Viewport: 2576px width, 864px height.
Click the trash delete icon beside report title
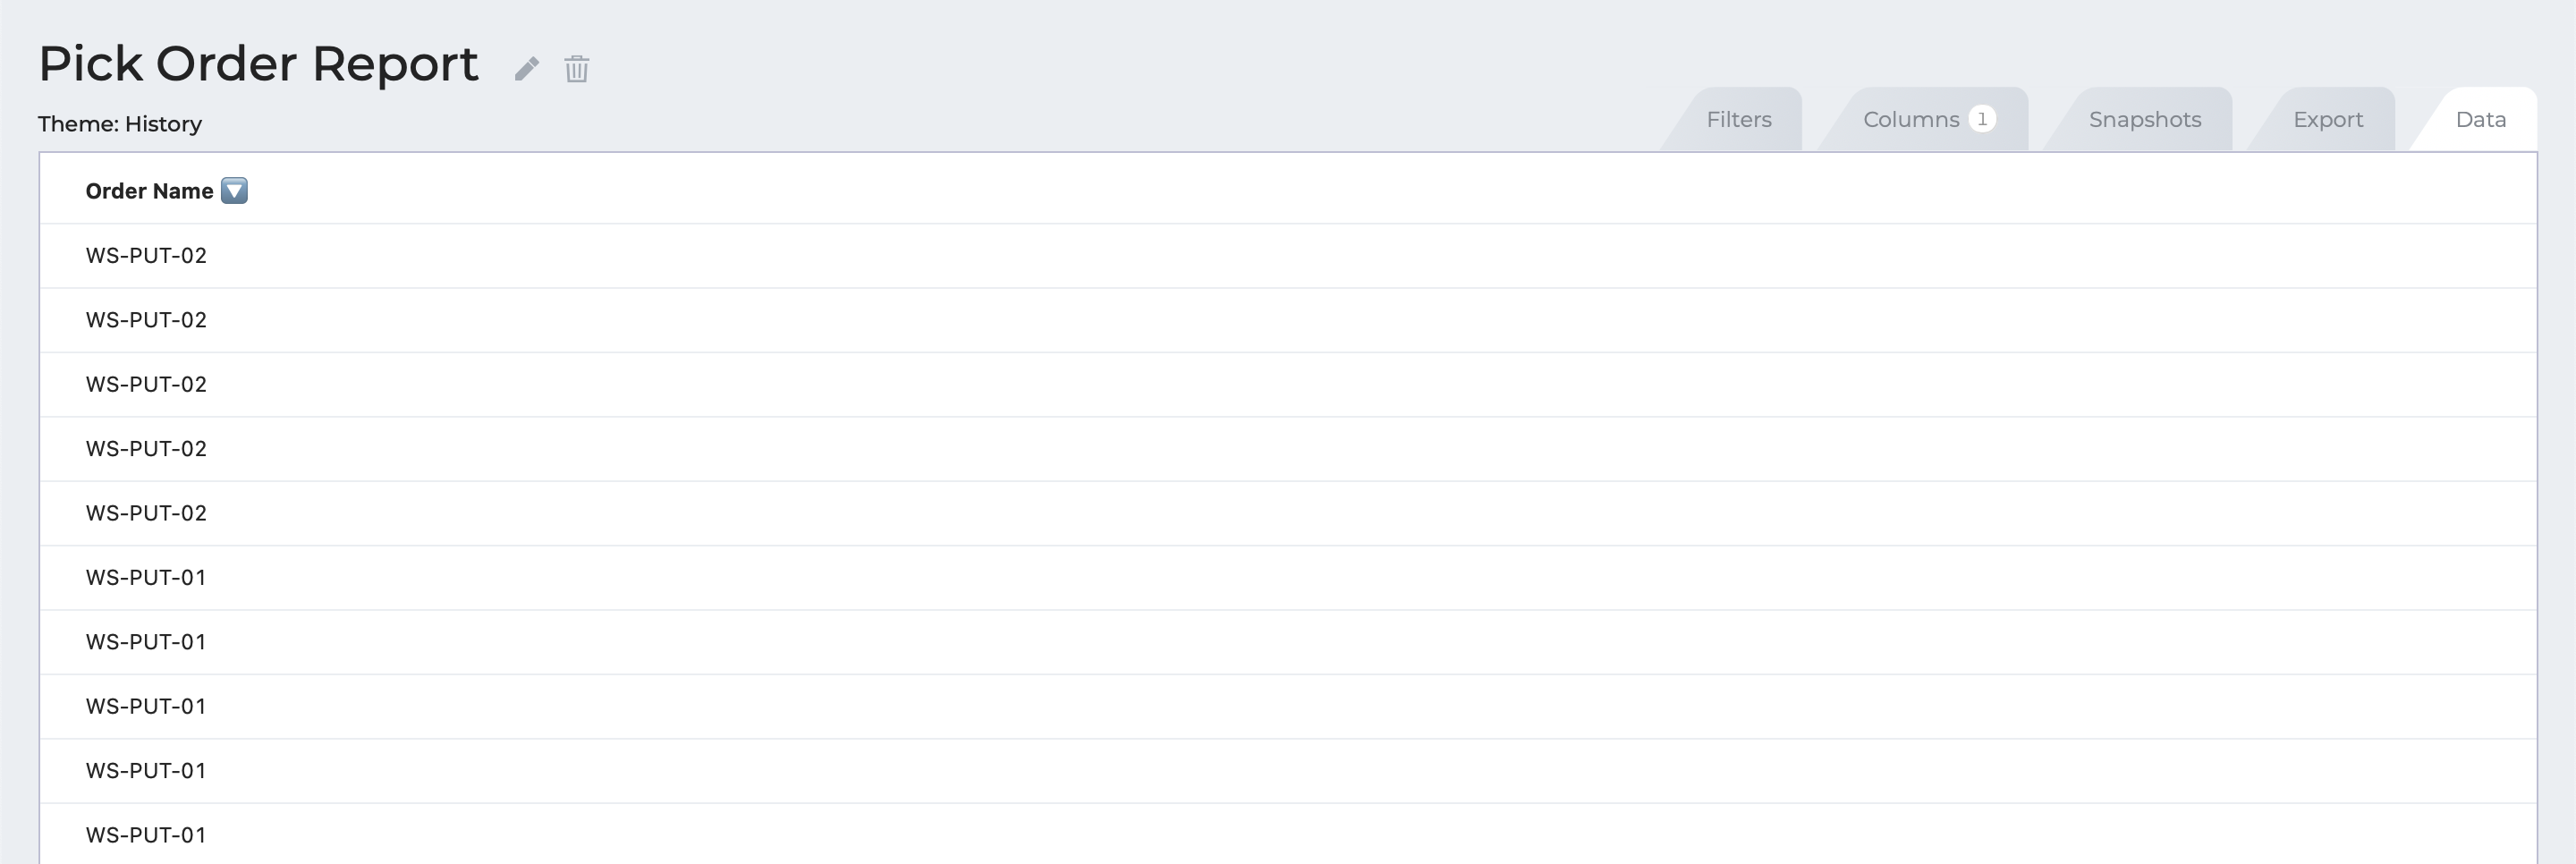577,68
